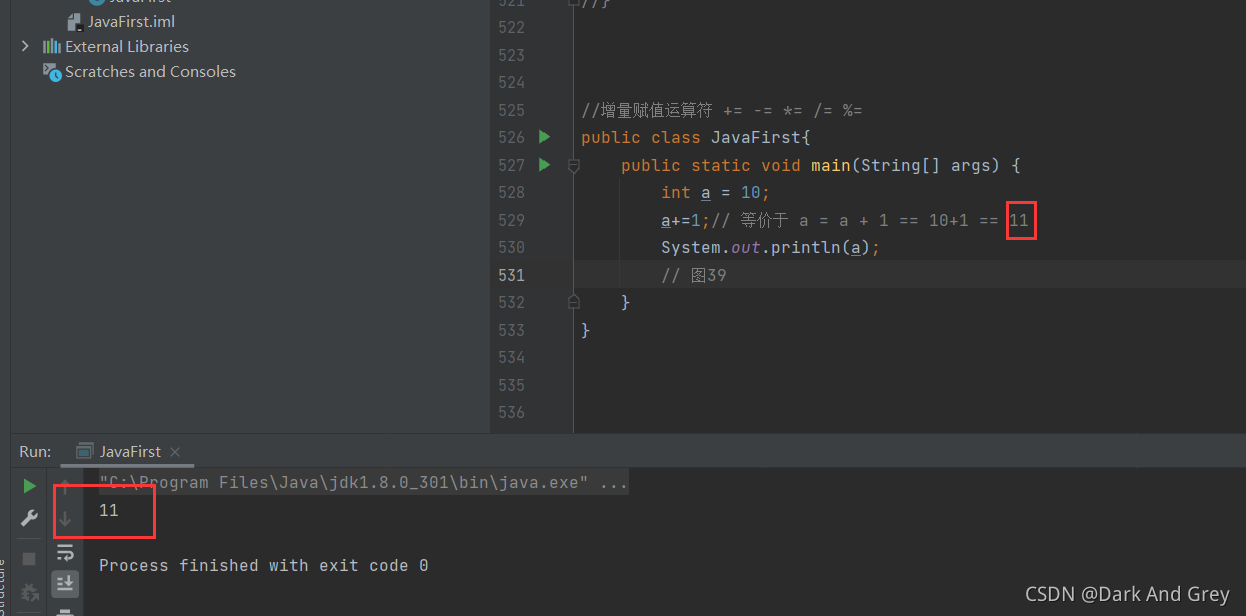
Task: Open run configuration via the wrench icon
Action: [x=29, y=518]
